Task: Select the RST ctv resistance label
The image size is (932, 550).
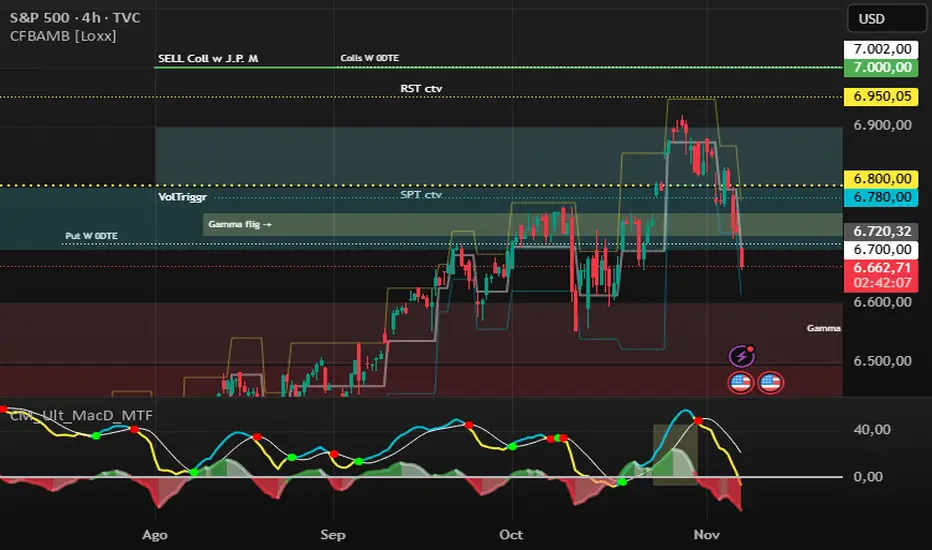Action: click(x=421, y=89)
